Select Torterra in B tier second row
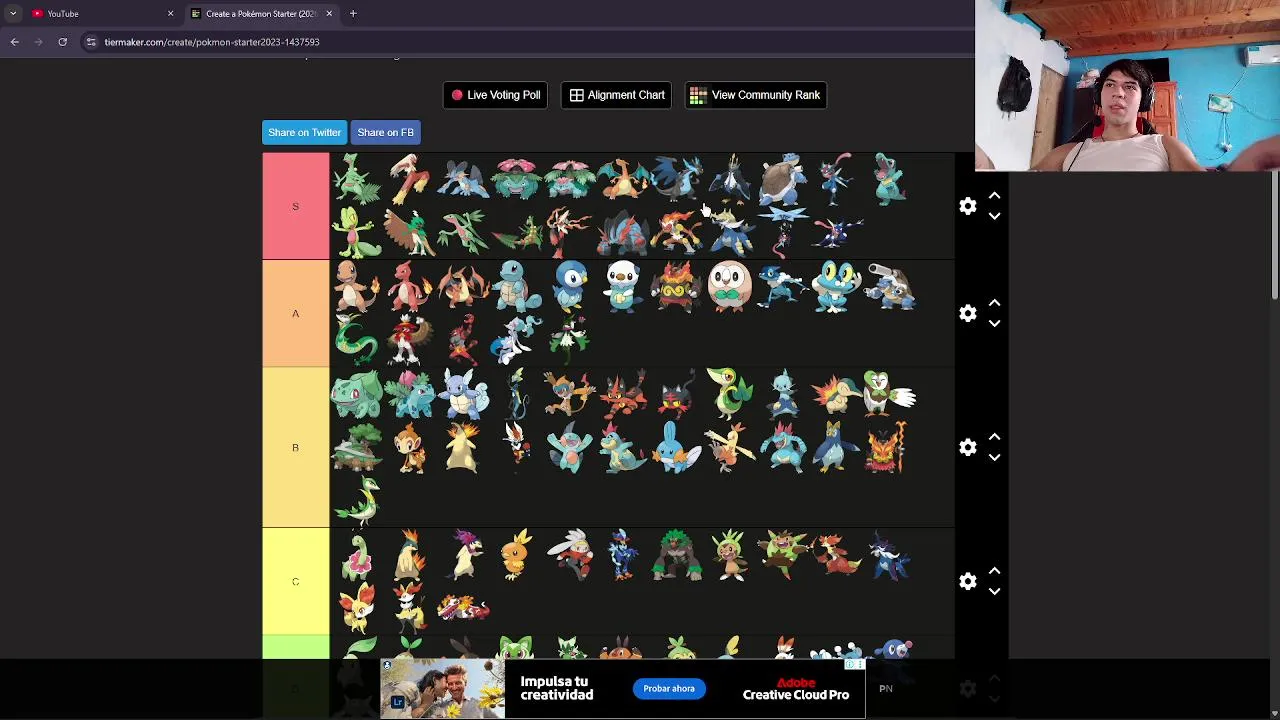The width and height of the screenshot is (1280, 720). (x=356, y=447)
